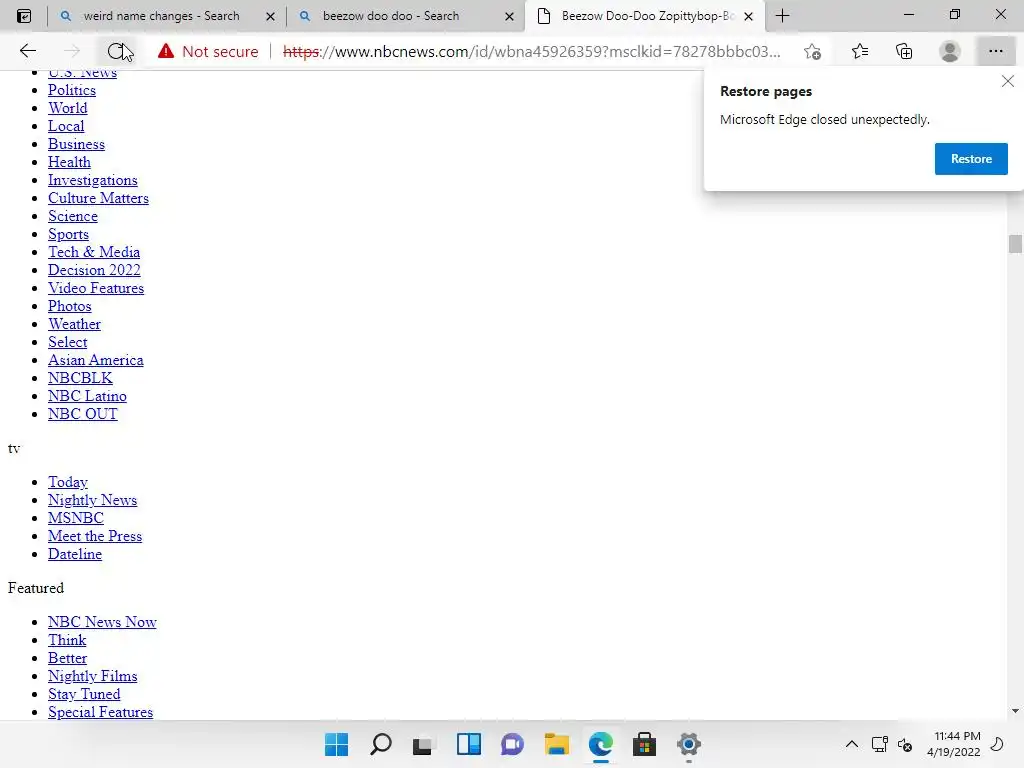Open the Nightly Films link
Screen dimensions: 1024x768
pyautogui.click(x=92, y=676)
